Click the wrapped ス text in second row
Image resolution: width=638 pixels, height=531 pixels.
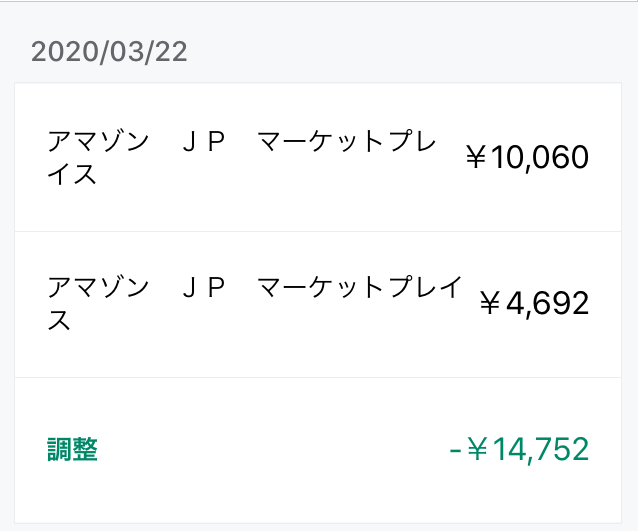[x=59, y=320]
